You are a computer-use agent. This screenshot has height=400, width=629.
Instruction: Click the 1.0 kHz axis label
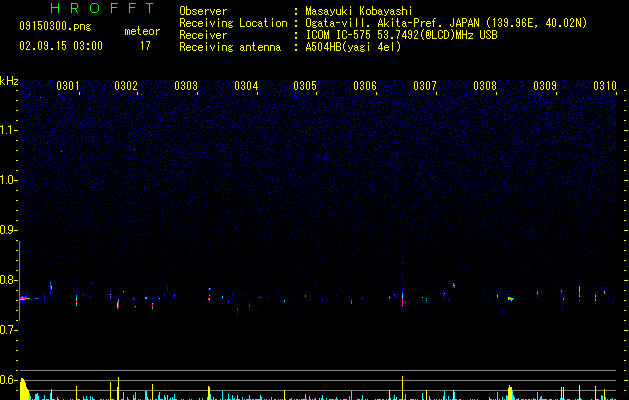pos(8,180)
